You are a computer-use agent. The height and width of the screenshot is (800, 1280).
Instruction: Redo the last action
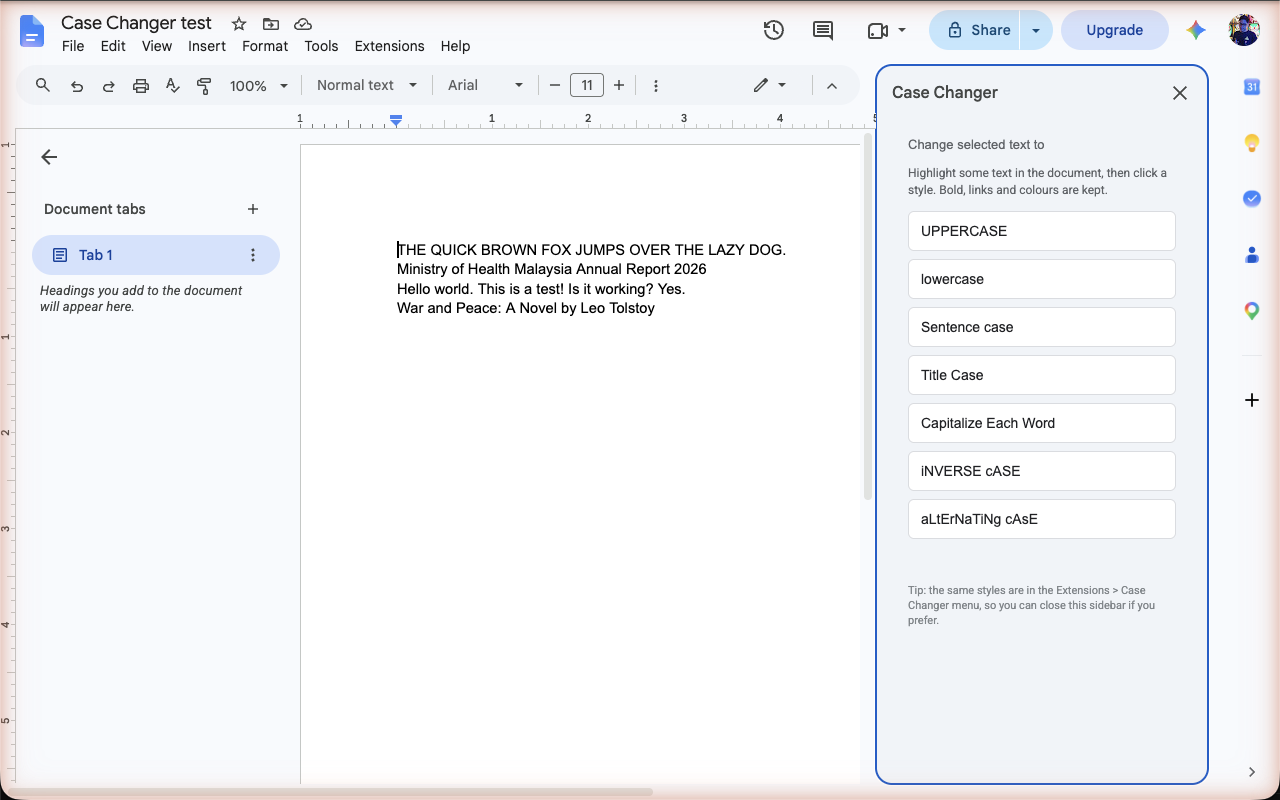point(108,86)
